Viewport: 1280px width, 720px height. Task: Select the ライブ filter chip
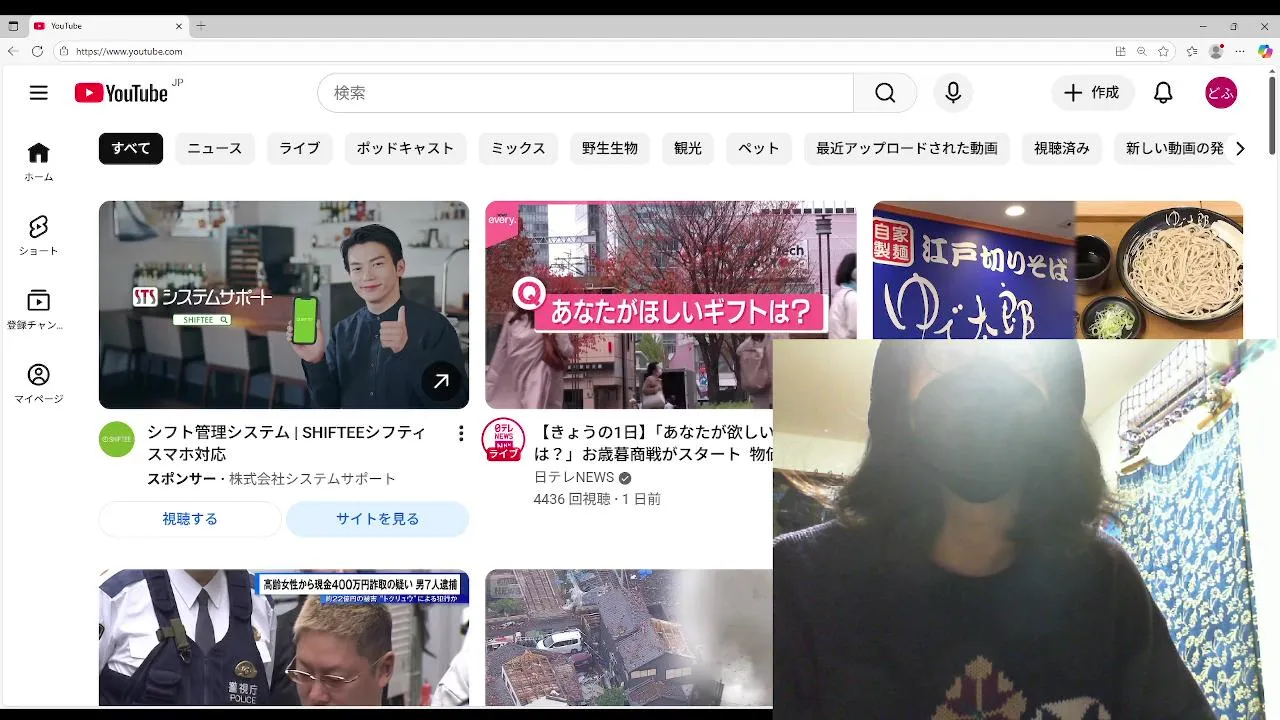coord(300,148)
